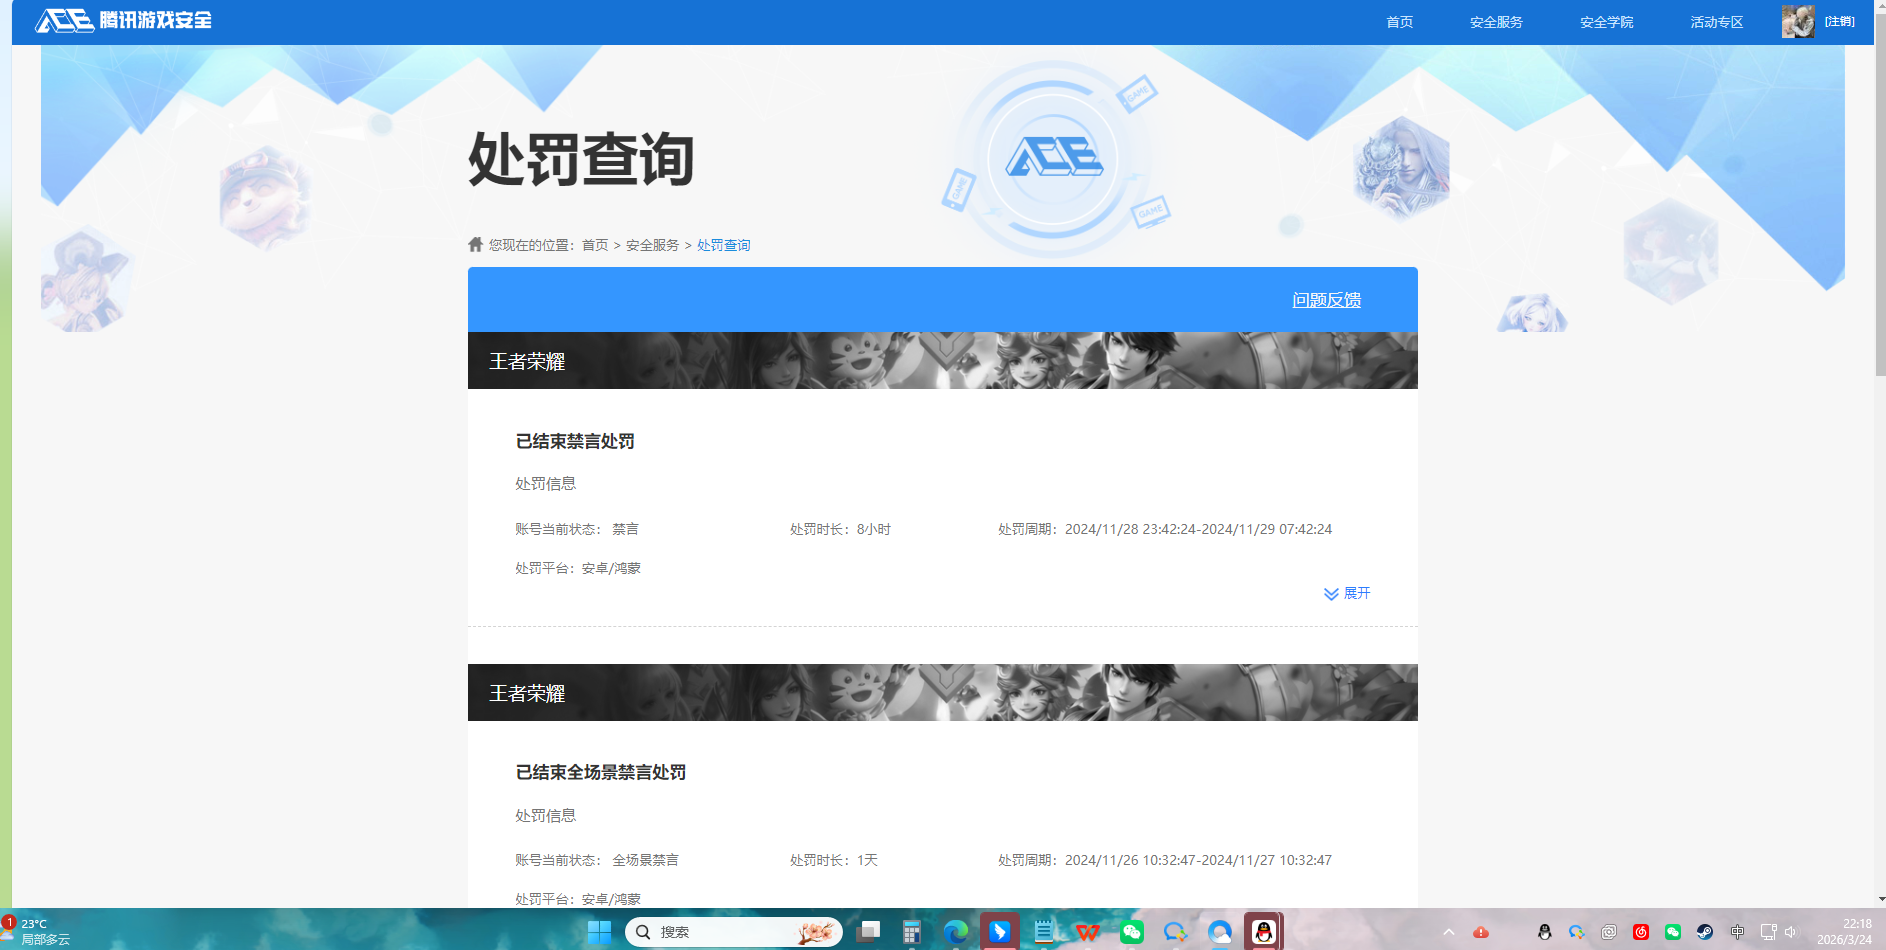1886x950 pixels.
Task: Click the Windows Start button
Action: pos(600,932)
